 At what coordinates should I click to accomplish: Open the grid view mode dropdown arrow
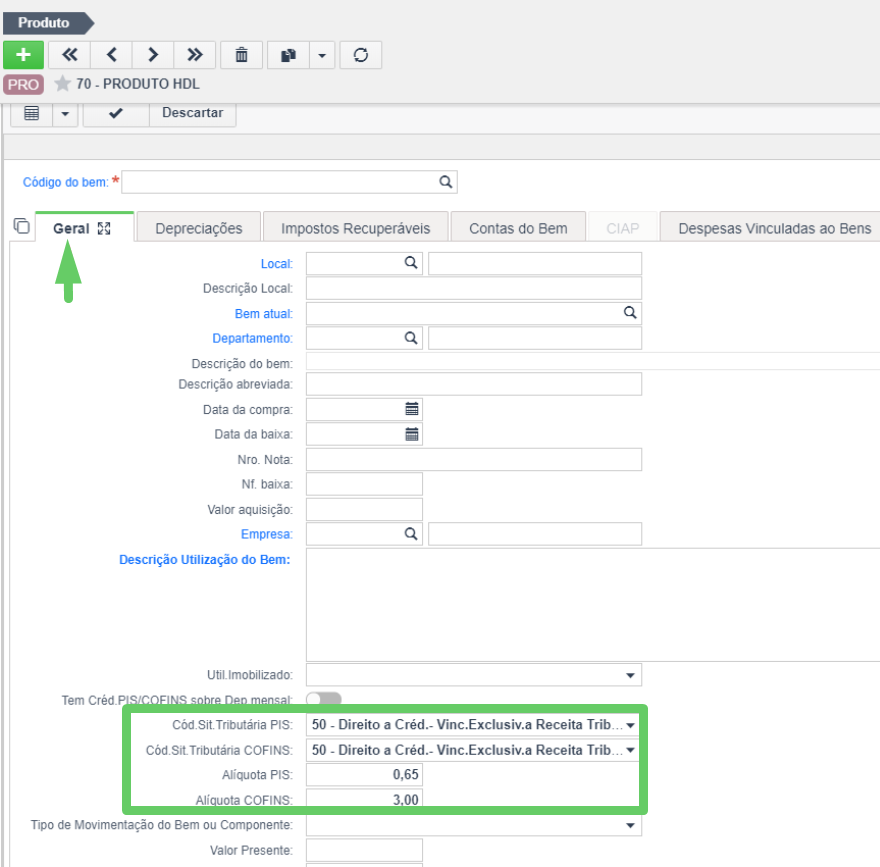[65, 113]
